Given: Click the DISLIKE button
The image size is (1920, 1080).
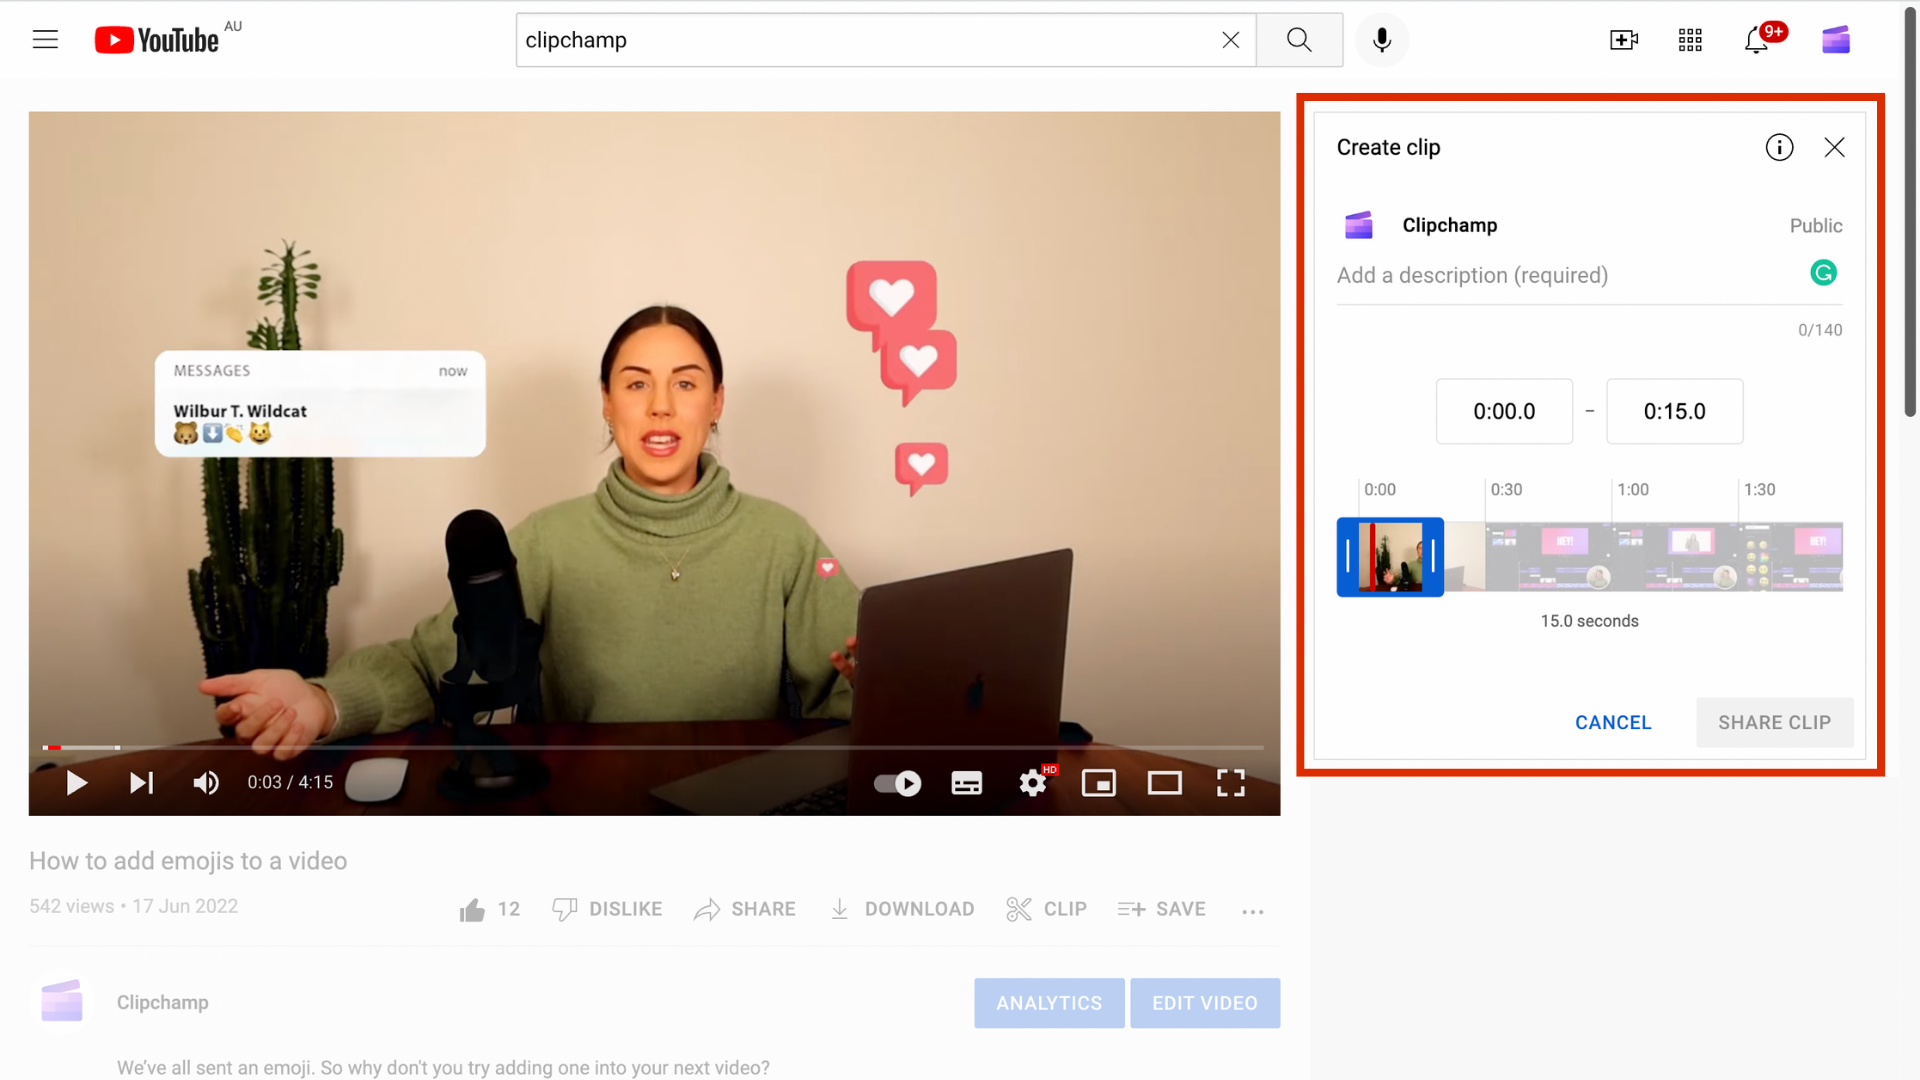Looking at the screenshot, I should pos(607,909).
